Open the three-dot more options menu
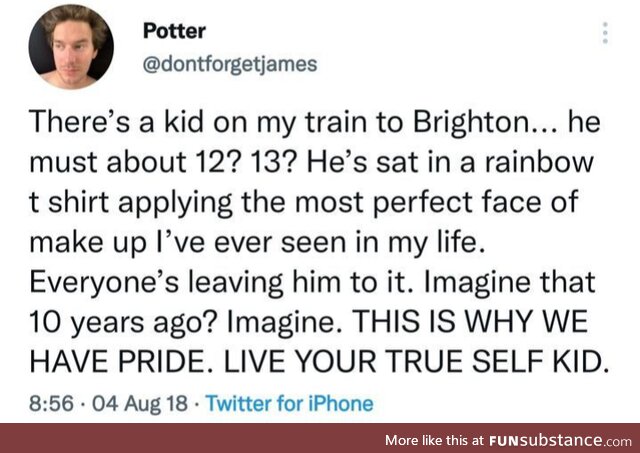The width and height of the screenshot is (640, 453). tap(605, 33)
